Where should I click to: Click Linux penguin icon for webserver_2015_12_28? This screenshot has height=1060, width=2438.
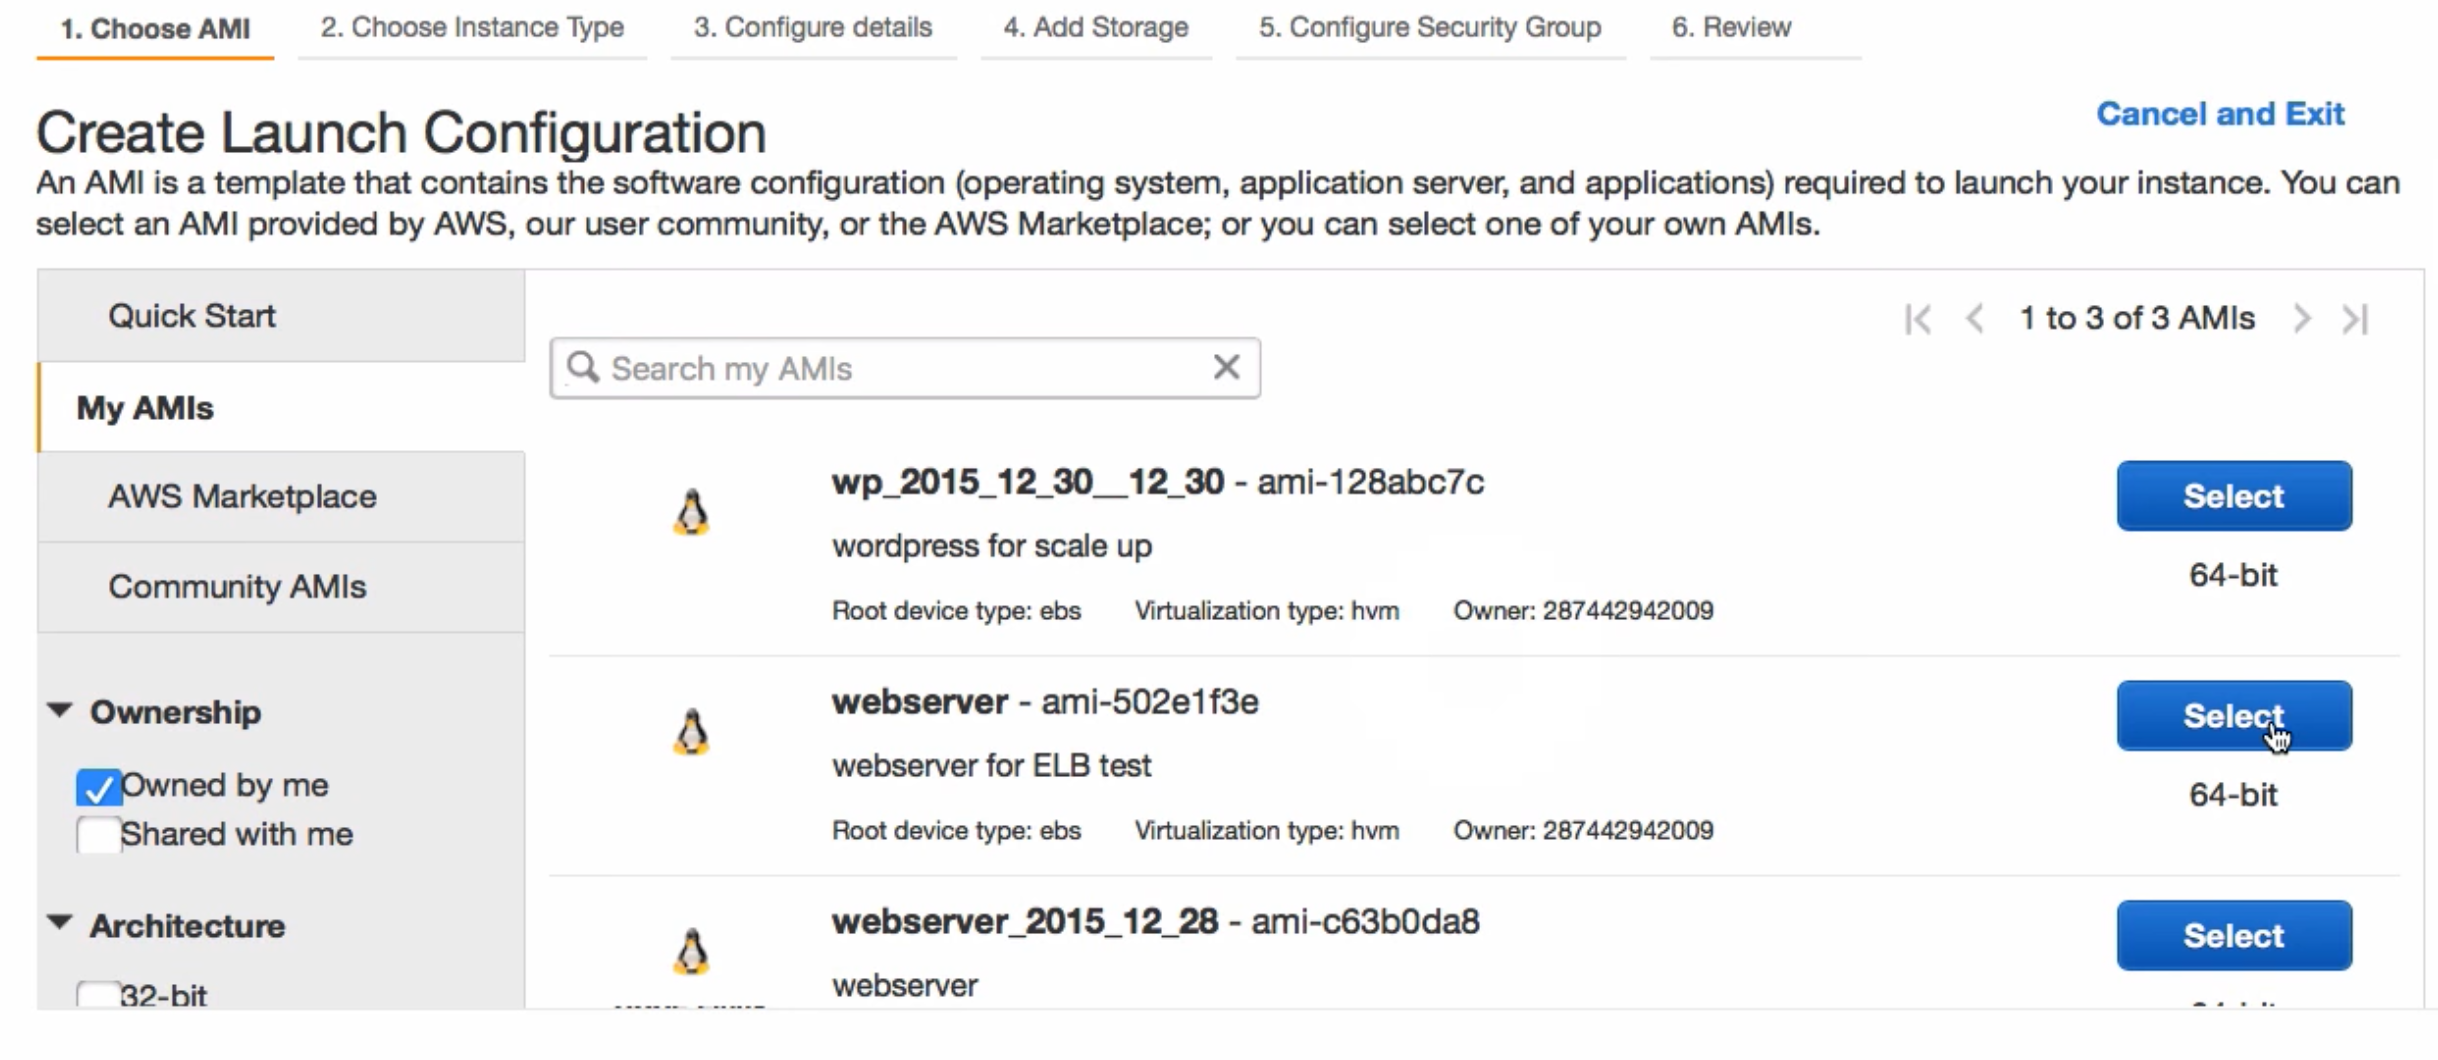pyautogui.click(x=691, y=951)
